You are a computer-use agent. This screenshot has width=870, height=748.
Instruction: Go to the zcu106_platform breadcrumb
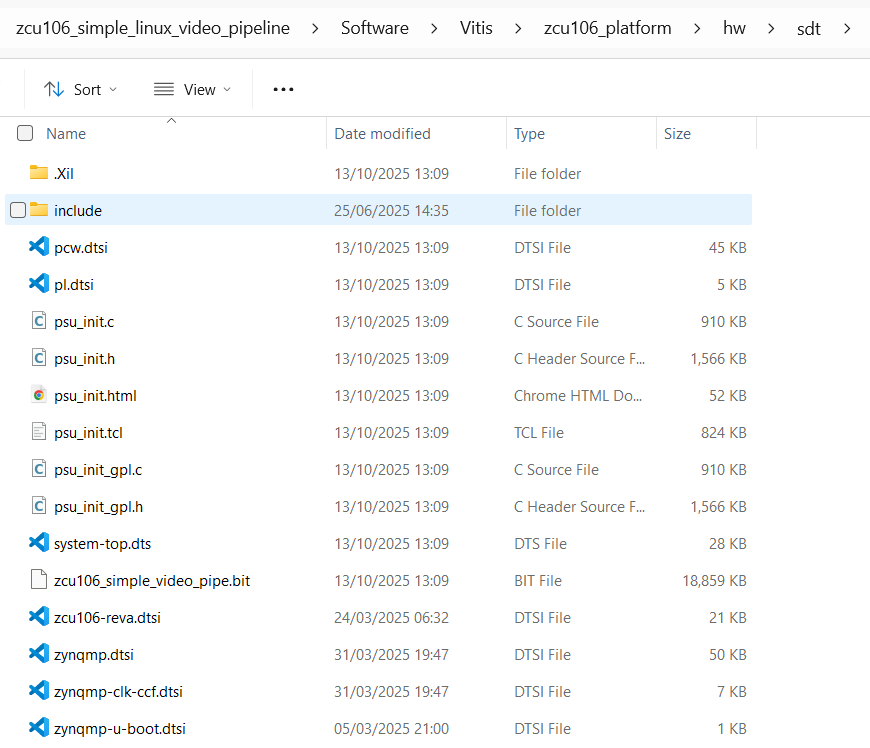(608, 28)
